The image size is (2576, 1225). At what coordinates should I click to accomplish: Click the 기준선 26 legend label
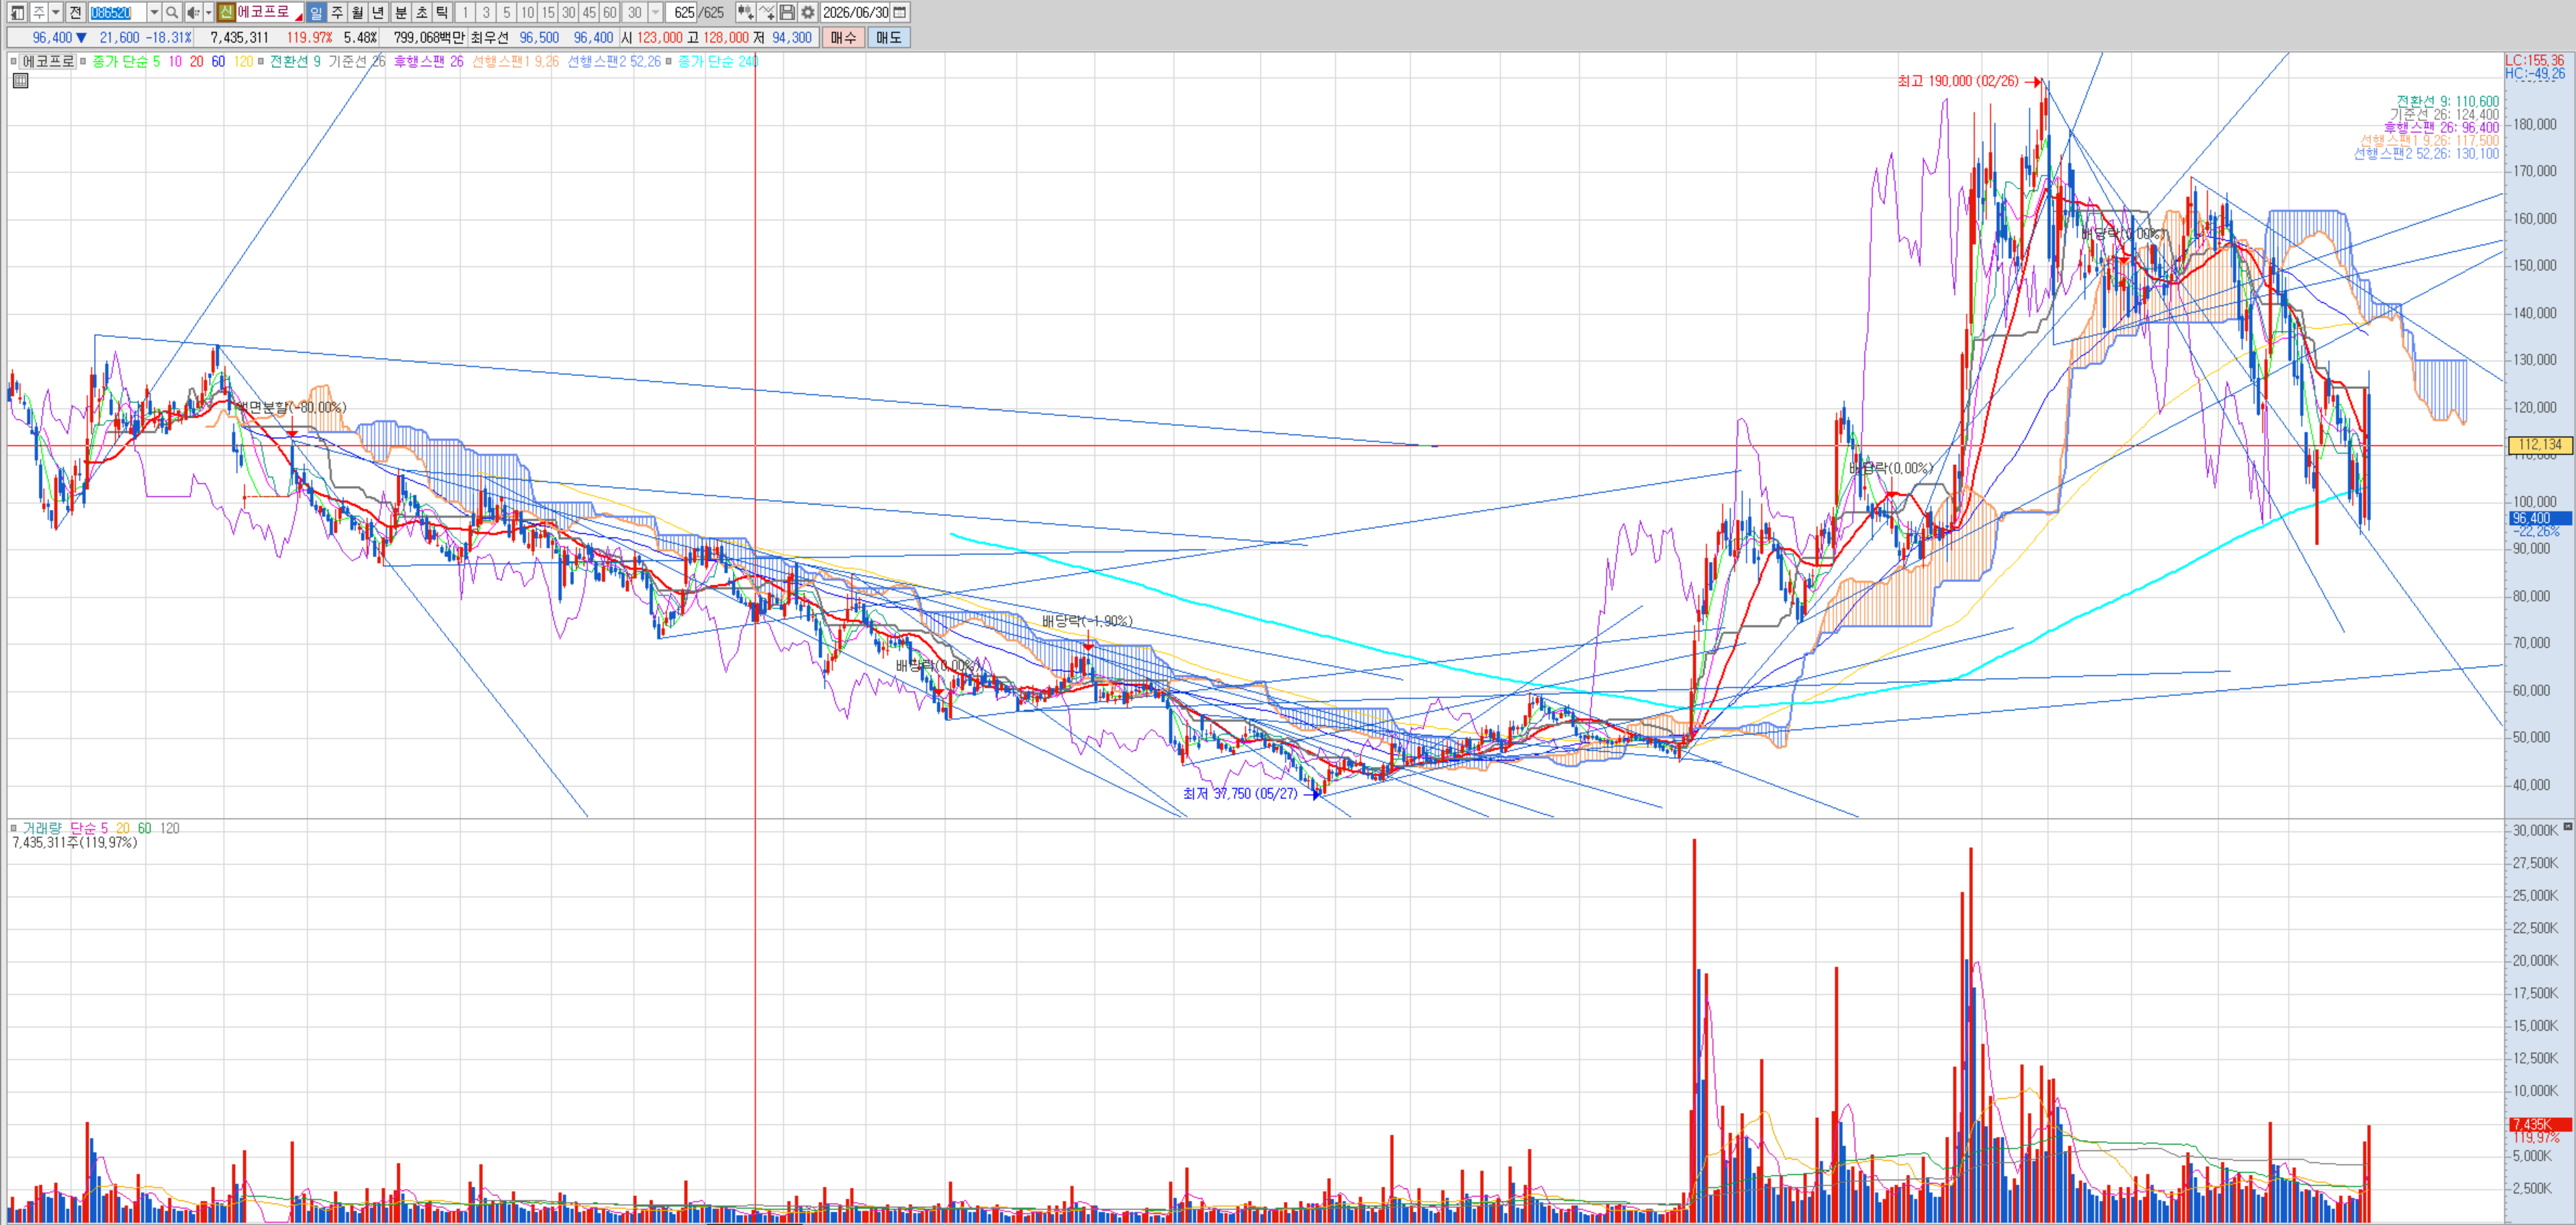(357, 62)
